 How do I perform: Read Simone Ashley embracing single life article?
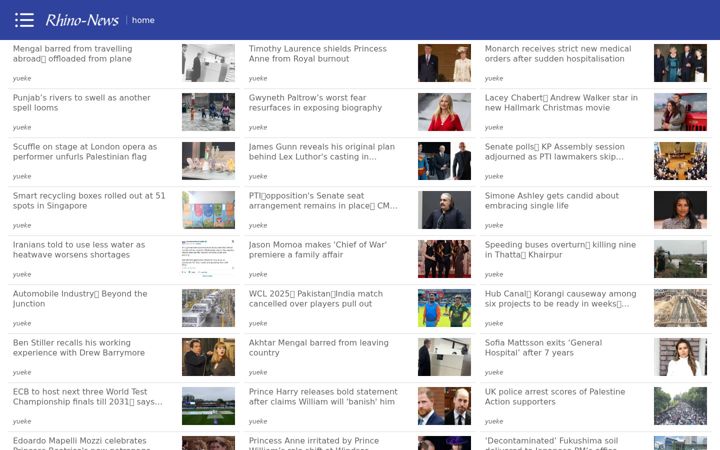(x=552, y=201)
